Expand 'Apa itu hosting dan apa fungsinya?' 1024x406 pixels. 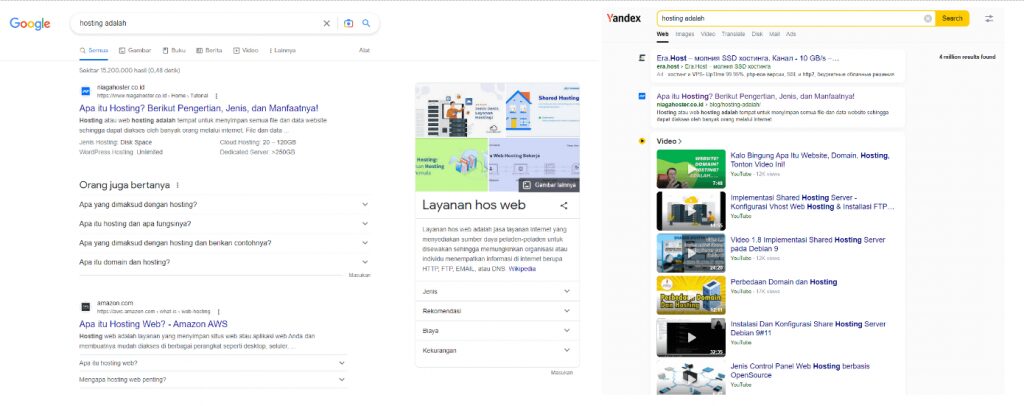tap(223, 224)
